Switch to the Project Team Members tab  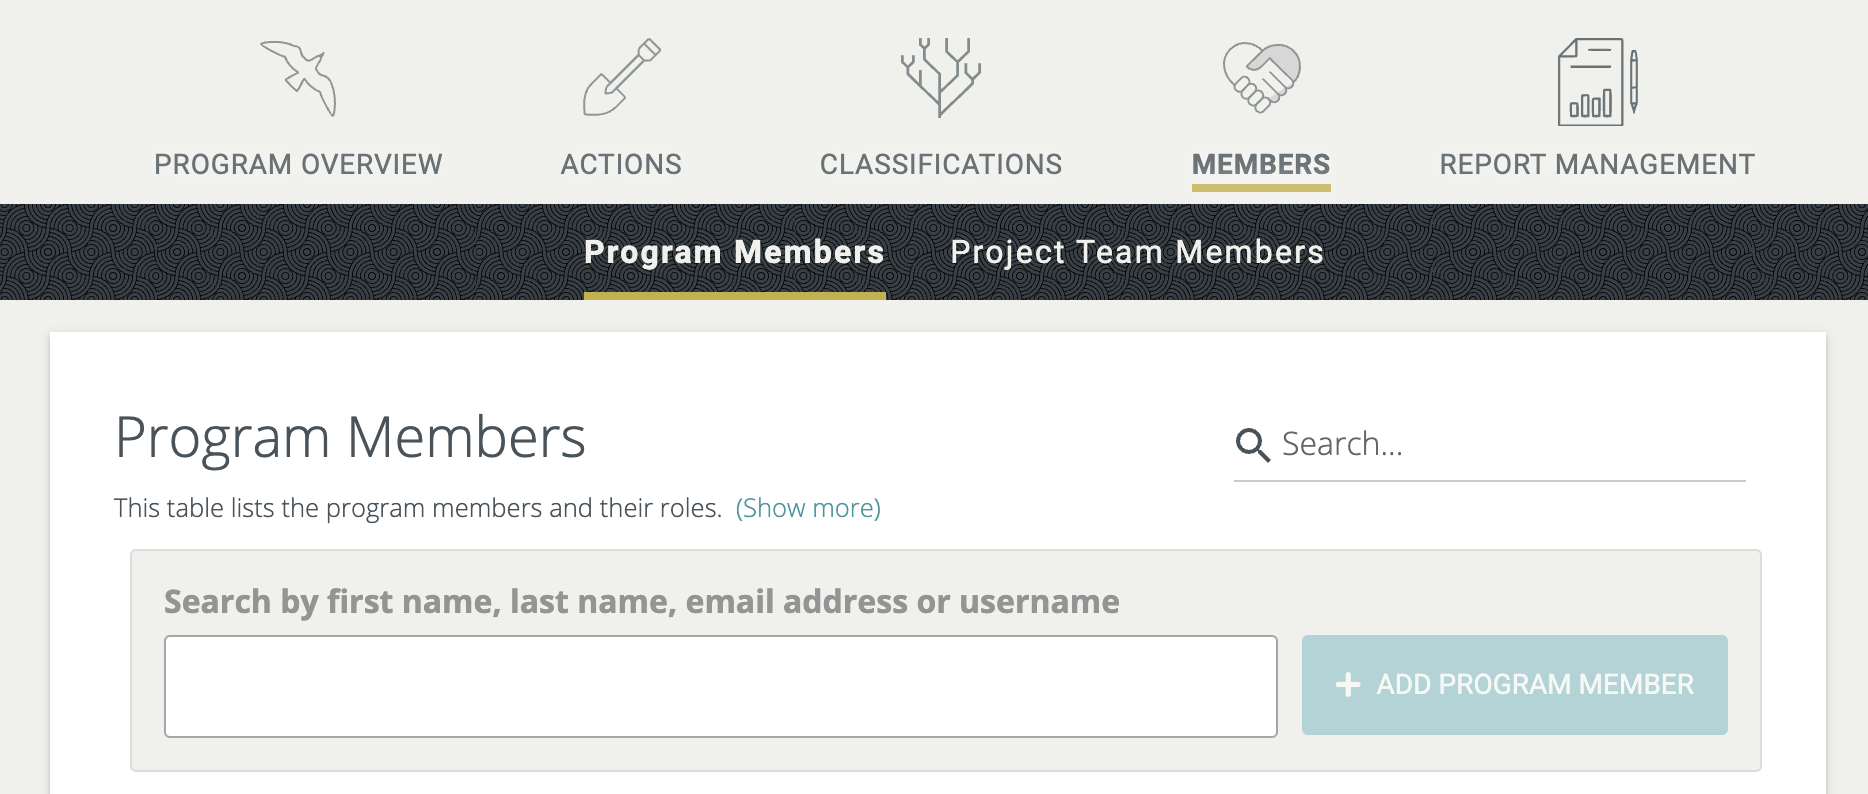[x=1137, y=253]
